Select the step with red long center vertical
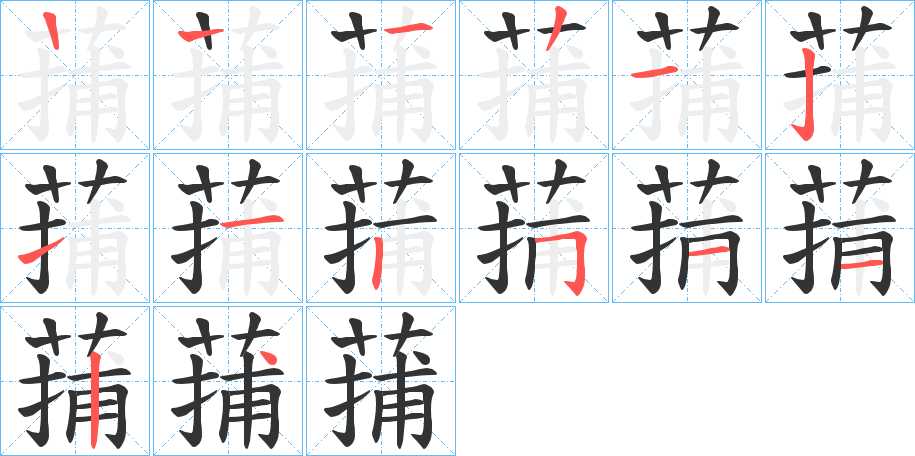This screenshot has height=456, width=915. pyautogui.click(x=75, y=381)
